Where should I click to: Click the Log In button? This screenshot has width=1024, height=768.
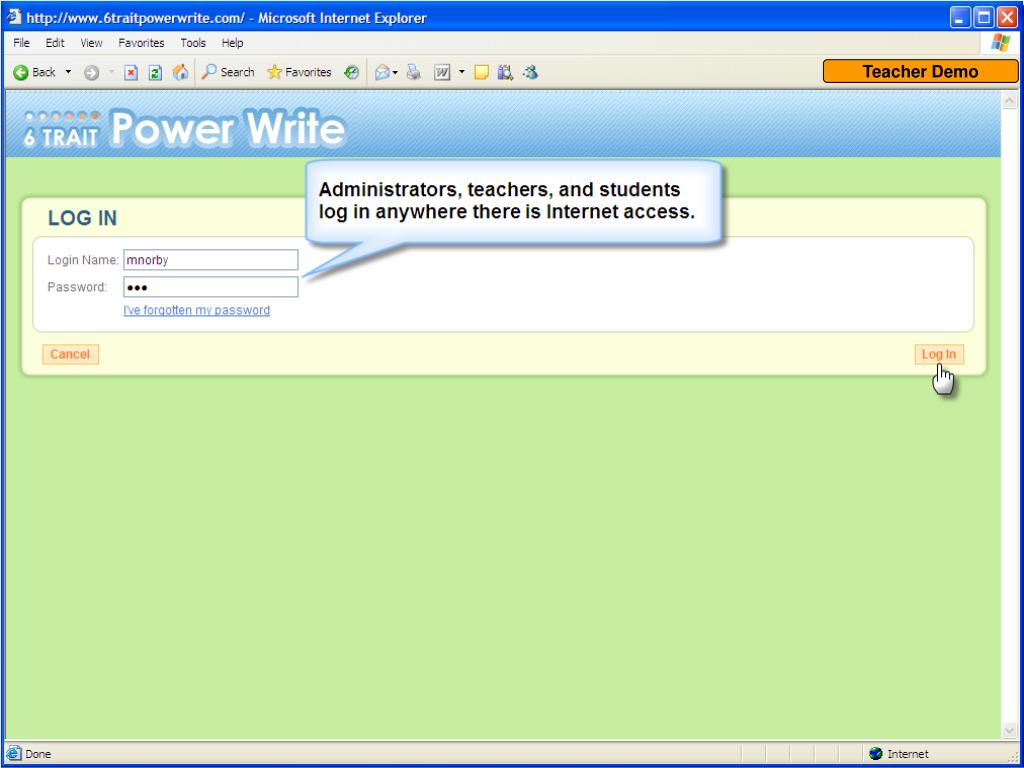click(x=939, y=355)
